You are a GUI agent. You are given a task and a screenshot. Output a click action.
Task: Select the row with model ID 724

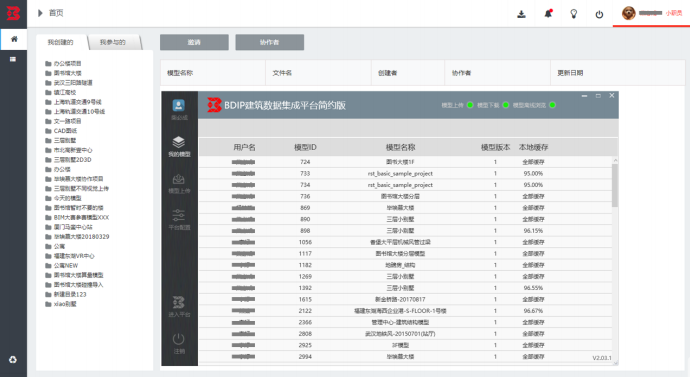(405, 162)
